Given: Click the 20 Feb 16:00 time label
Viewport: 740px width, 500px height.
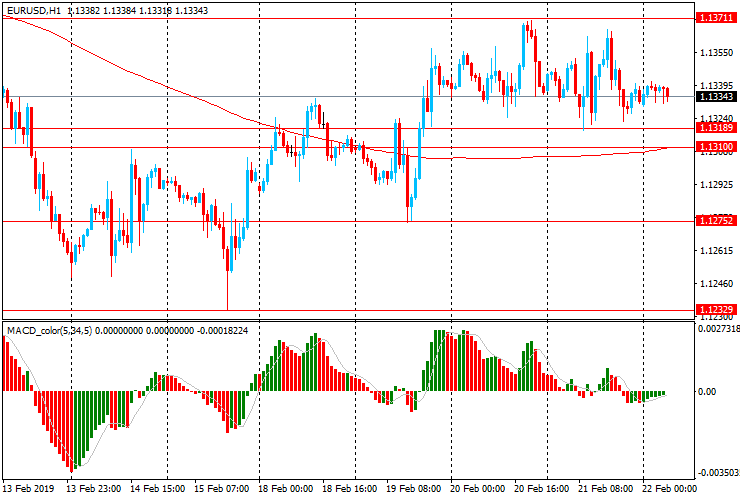Looking at the screenshot, I should 543,488.
